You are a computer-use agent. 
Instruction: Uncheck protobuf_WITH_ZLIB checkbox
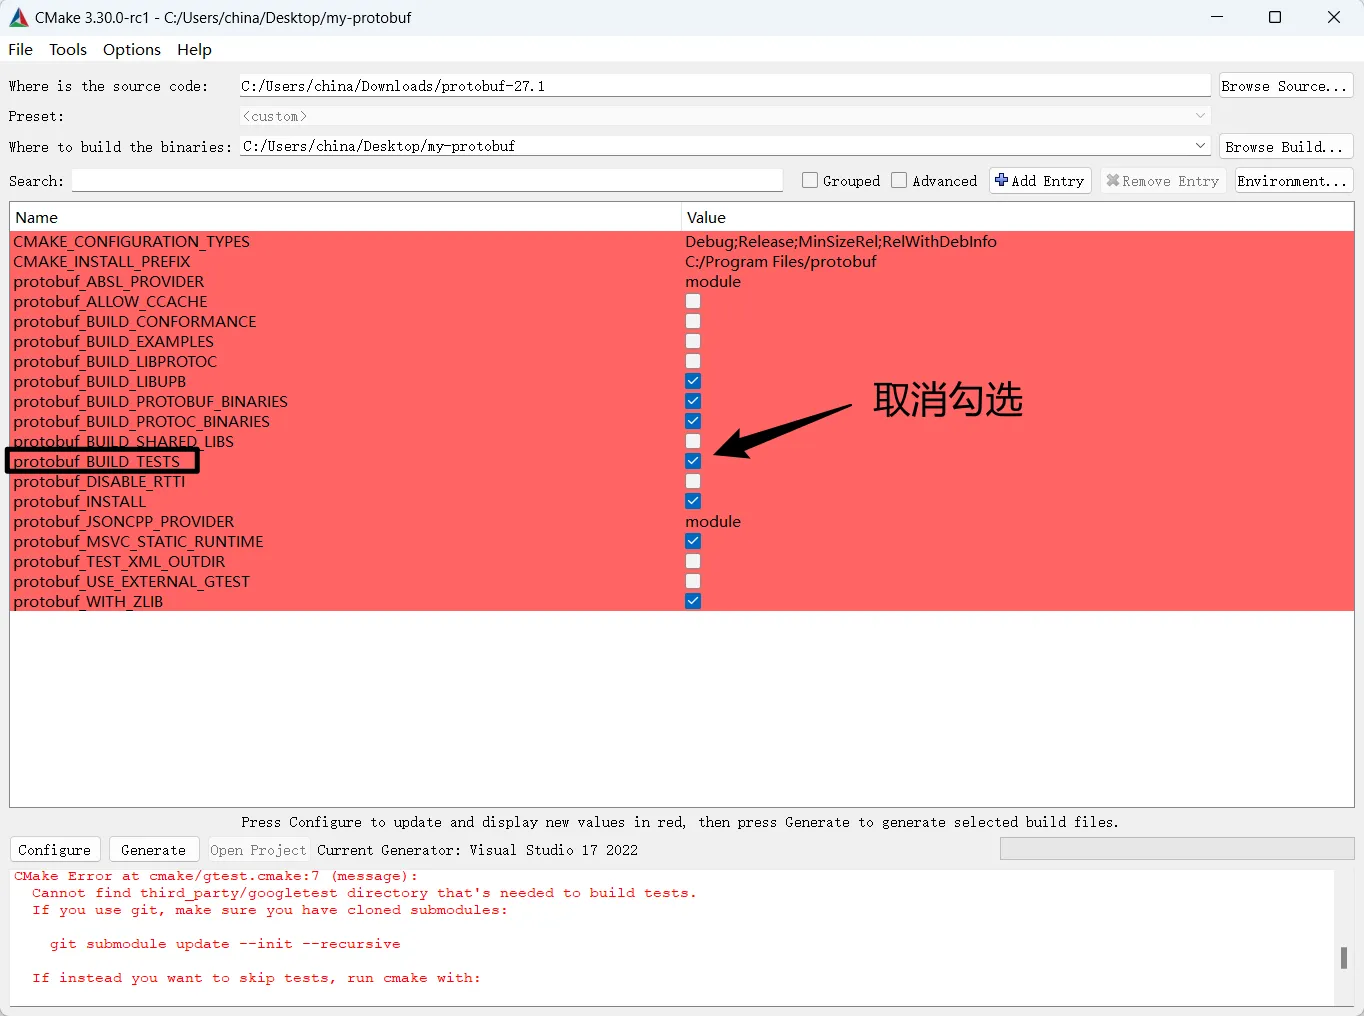click(x=693, y=601)
